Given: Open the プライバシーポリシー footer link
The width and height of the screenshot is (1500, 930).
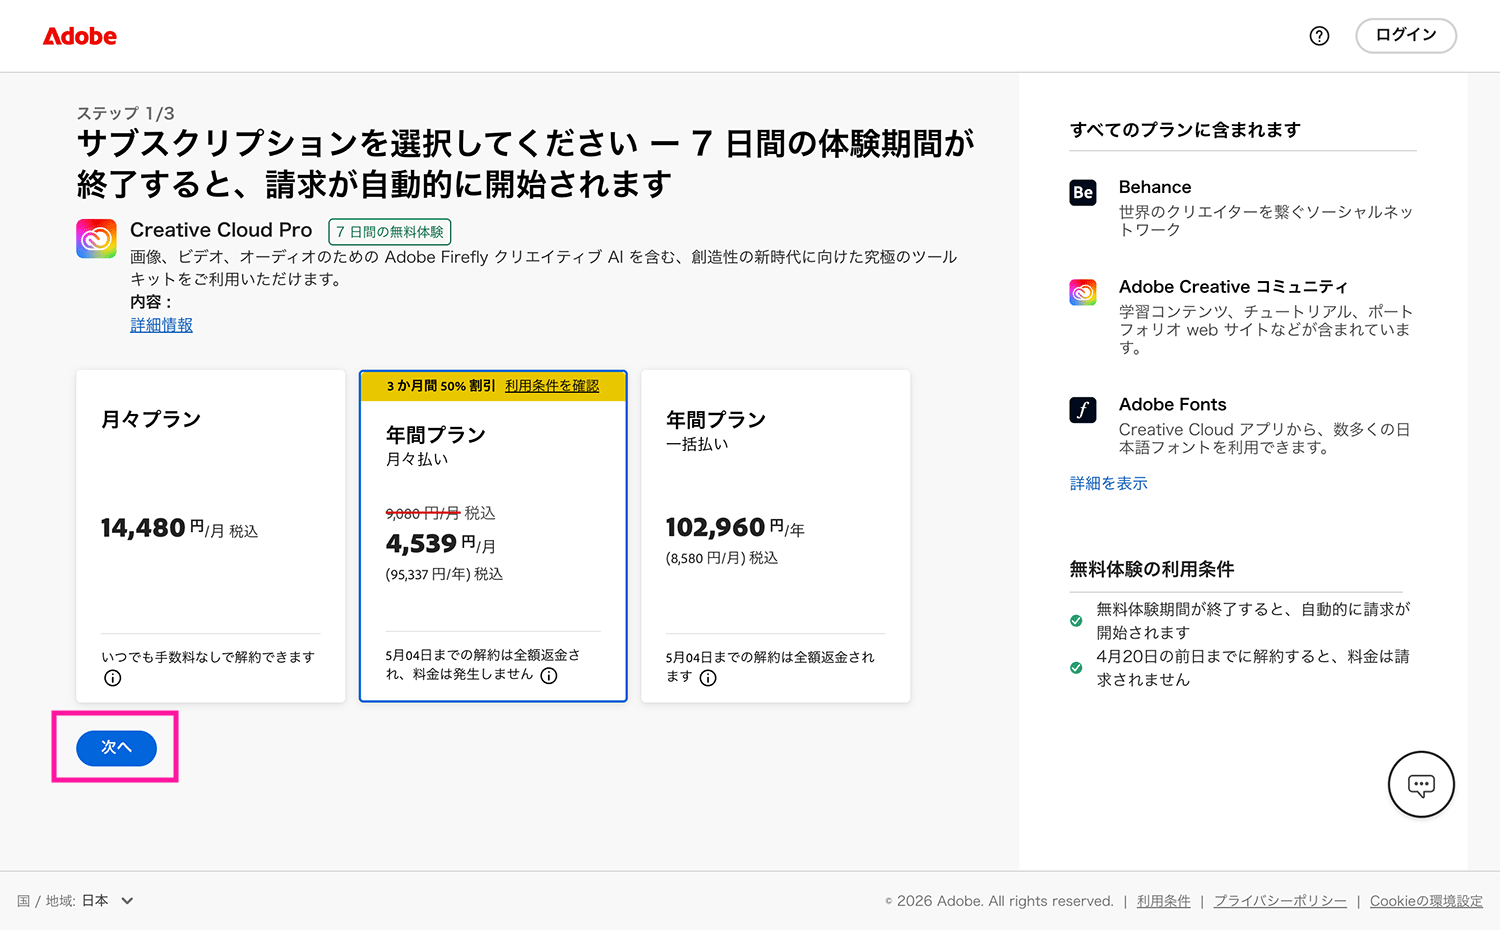Looking at the screenshot, I should (x=1280, y=900).
